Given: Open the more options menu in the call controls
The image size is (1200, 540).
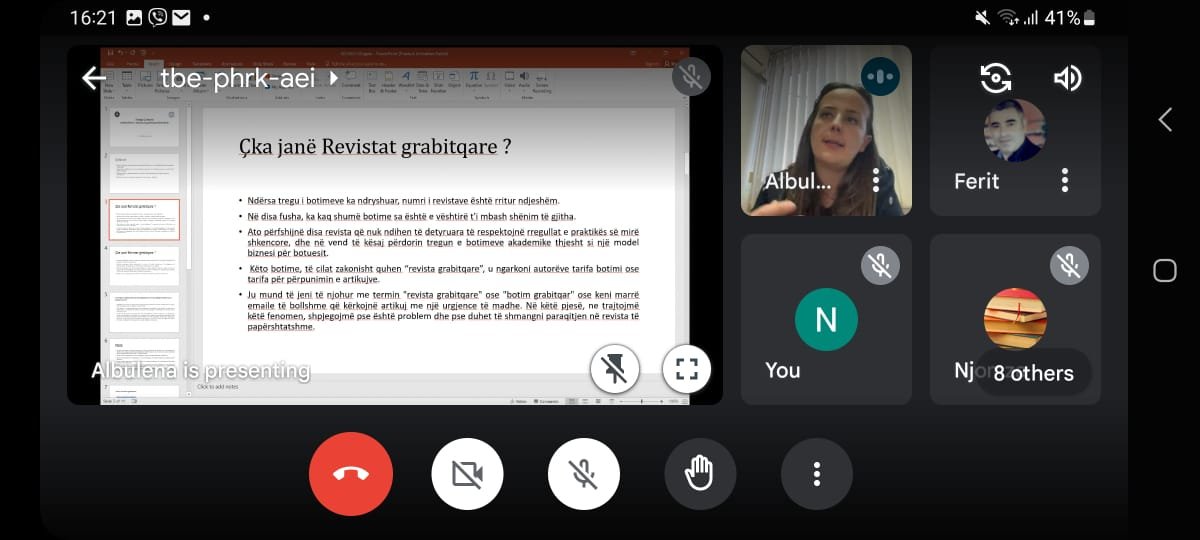Looking at the screenshot, I should tap(817, 474).
